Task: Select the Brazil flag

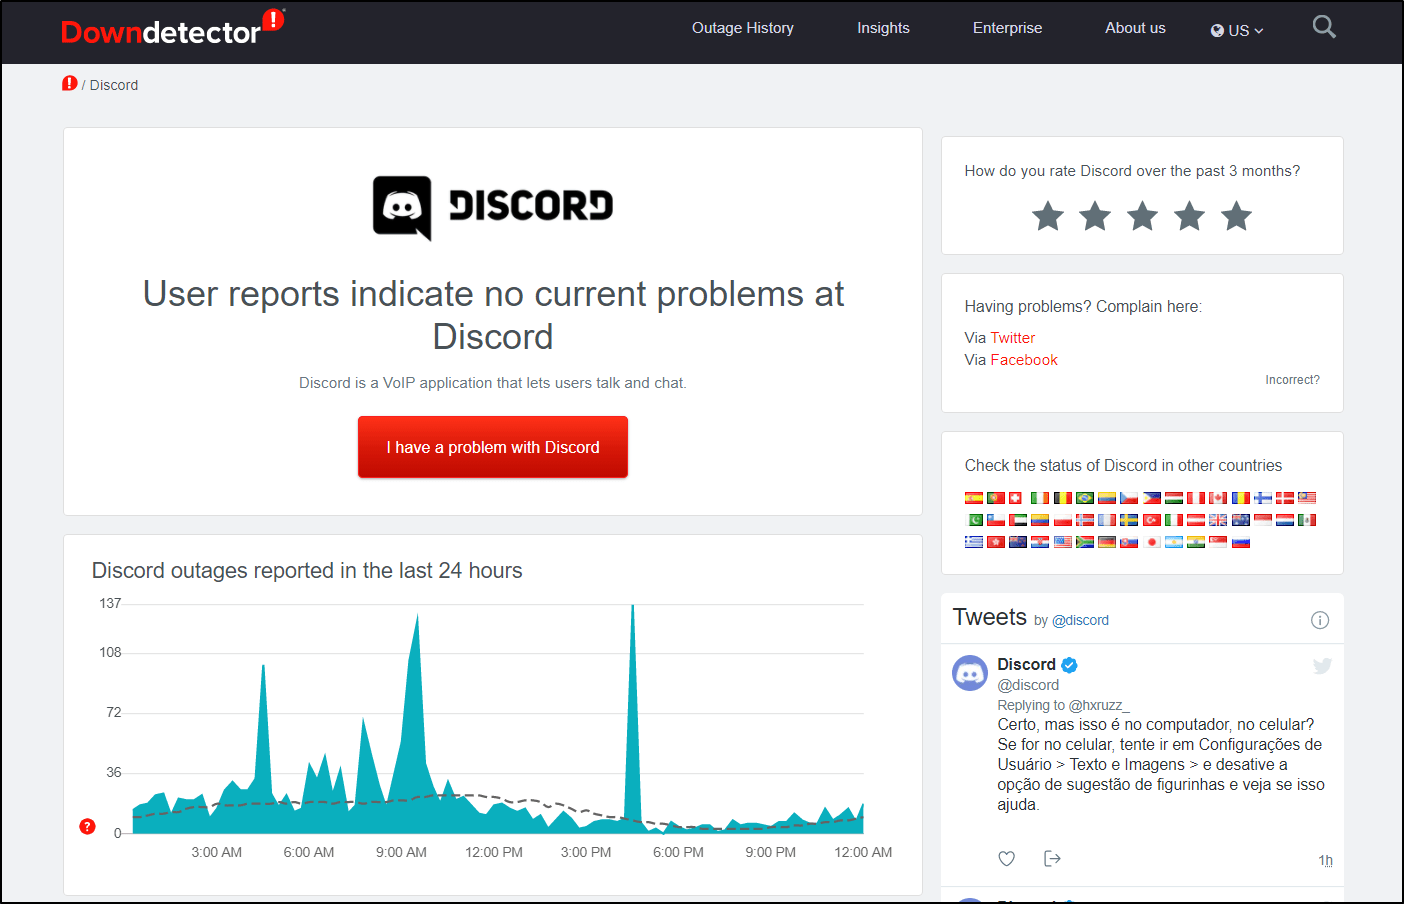Action: point(1085,497)
